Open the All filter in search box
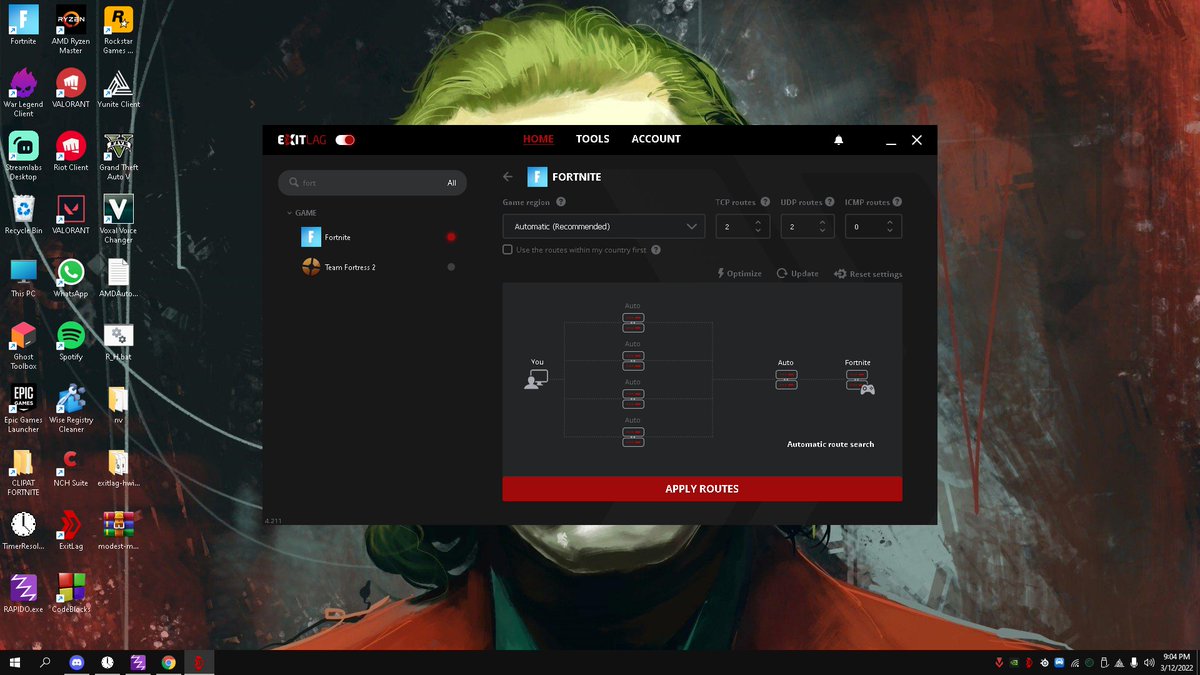The image size is (1200, 675). [x=452, y=183]
